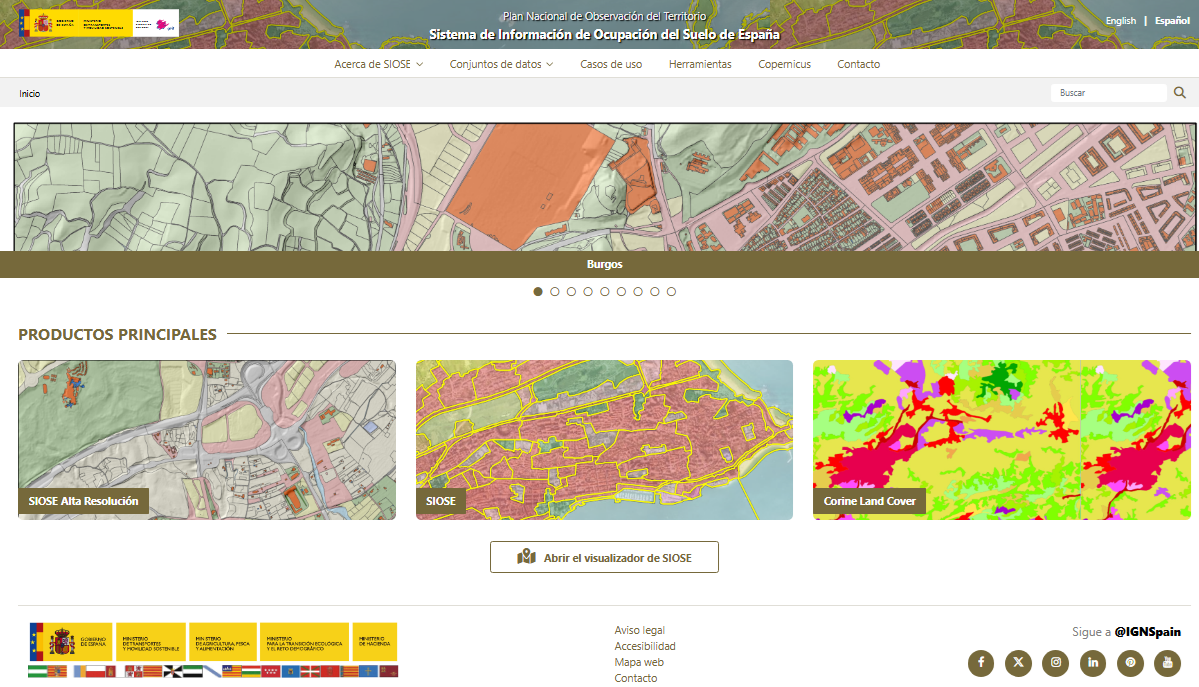Image resolution: width=1199 pixels, height=687 pixels.
Task: Select the fifth carousel slide dot
Action: (x=605, y=292)
